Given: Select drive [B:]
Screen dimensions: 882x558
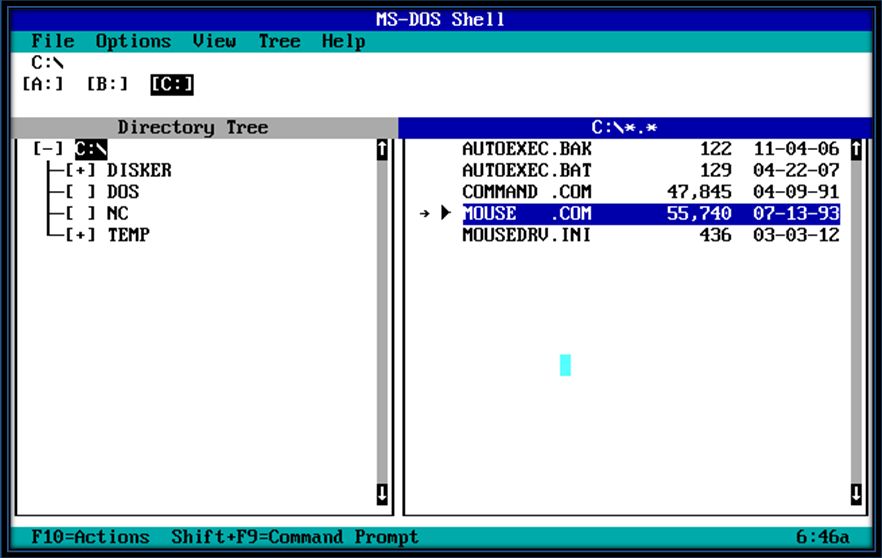Looking at the screenshot, I should click(107, 84).
